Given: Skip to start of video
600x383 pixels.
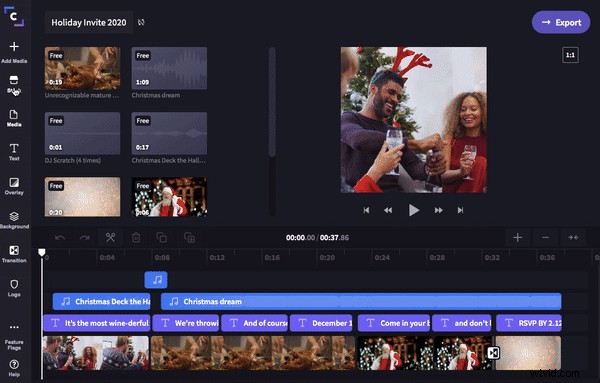Looking at the screenshot, I should pyautogui.click(x=366, y=210).
